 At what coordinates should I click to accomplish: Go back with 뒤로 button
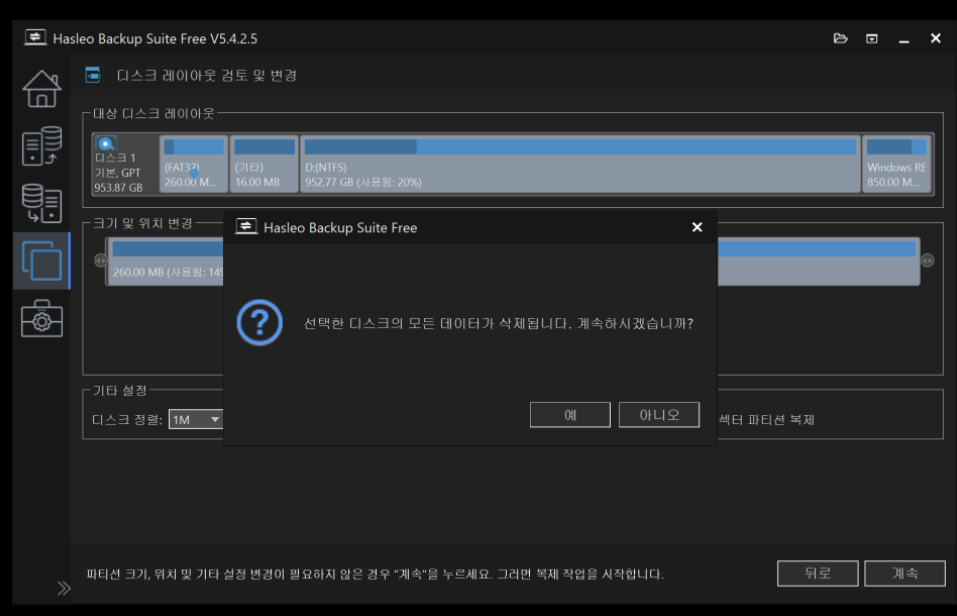point(817,573)
